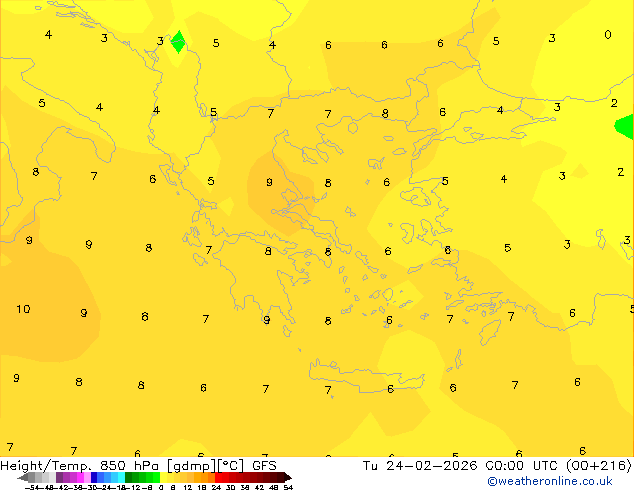Click the temperature value 10 on the map

click(23, 309)
